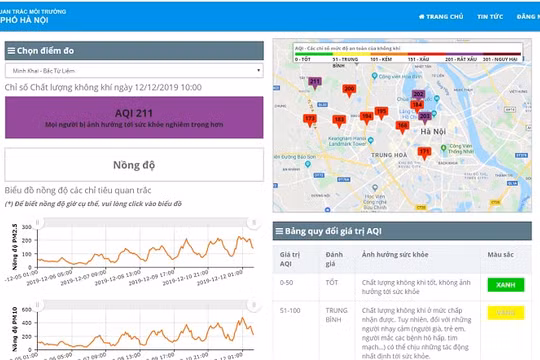Screen dimensions: 540x360
Task: Open the TRANG CHỦ navigation item
Action: pos(441,17)
